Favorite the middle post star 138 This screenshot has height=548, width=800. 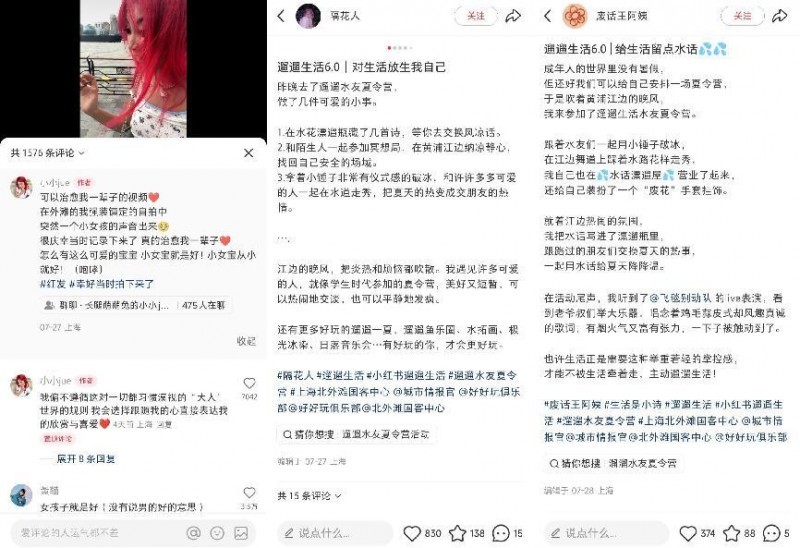(x=457, y=533)
